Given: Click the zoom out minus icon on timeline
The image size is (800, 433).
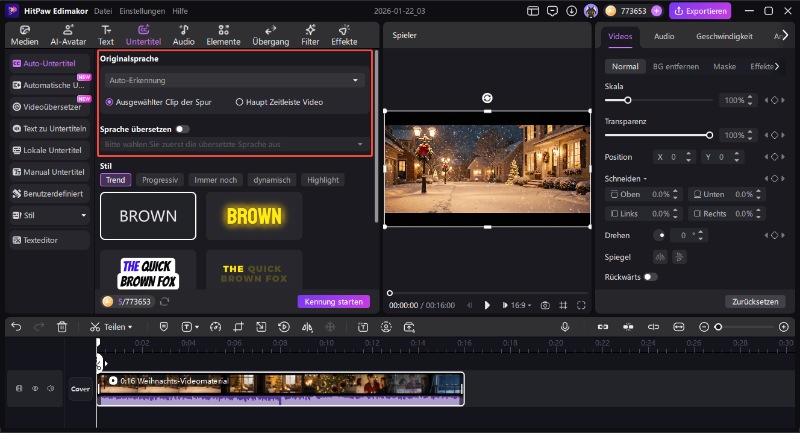Looking at the screenshot, I should [704, 327].
